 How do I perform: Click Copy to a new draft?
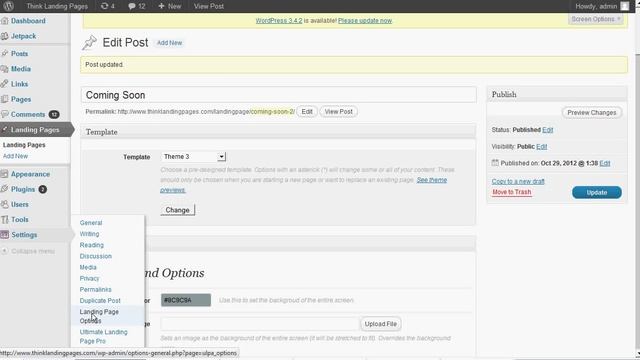click(x=518, y=181)
